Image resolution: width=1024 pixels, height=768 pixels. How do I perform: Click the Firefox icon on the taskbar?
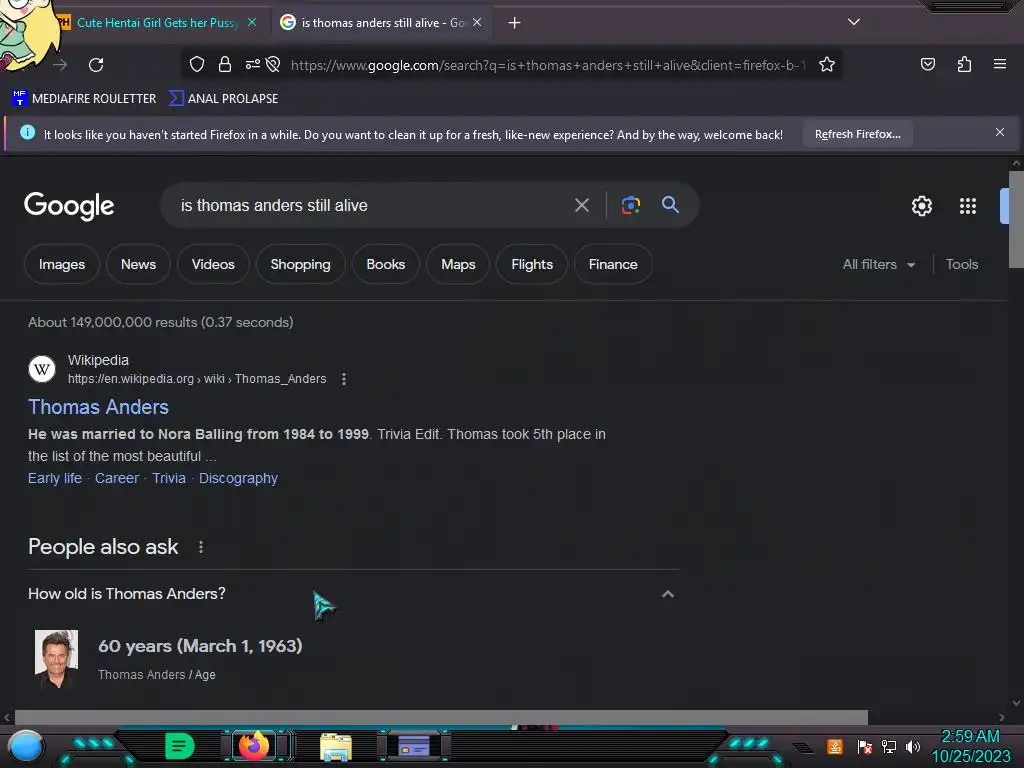253,746
